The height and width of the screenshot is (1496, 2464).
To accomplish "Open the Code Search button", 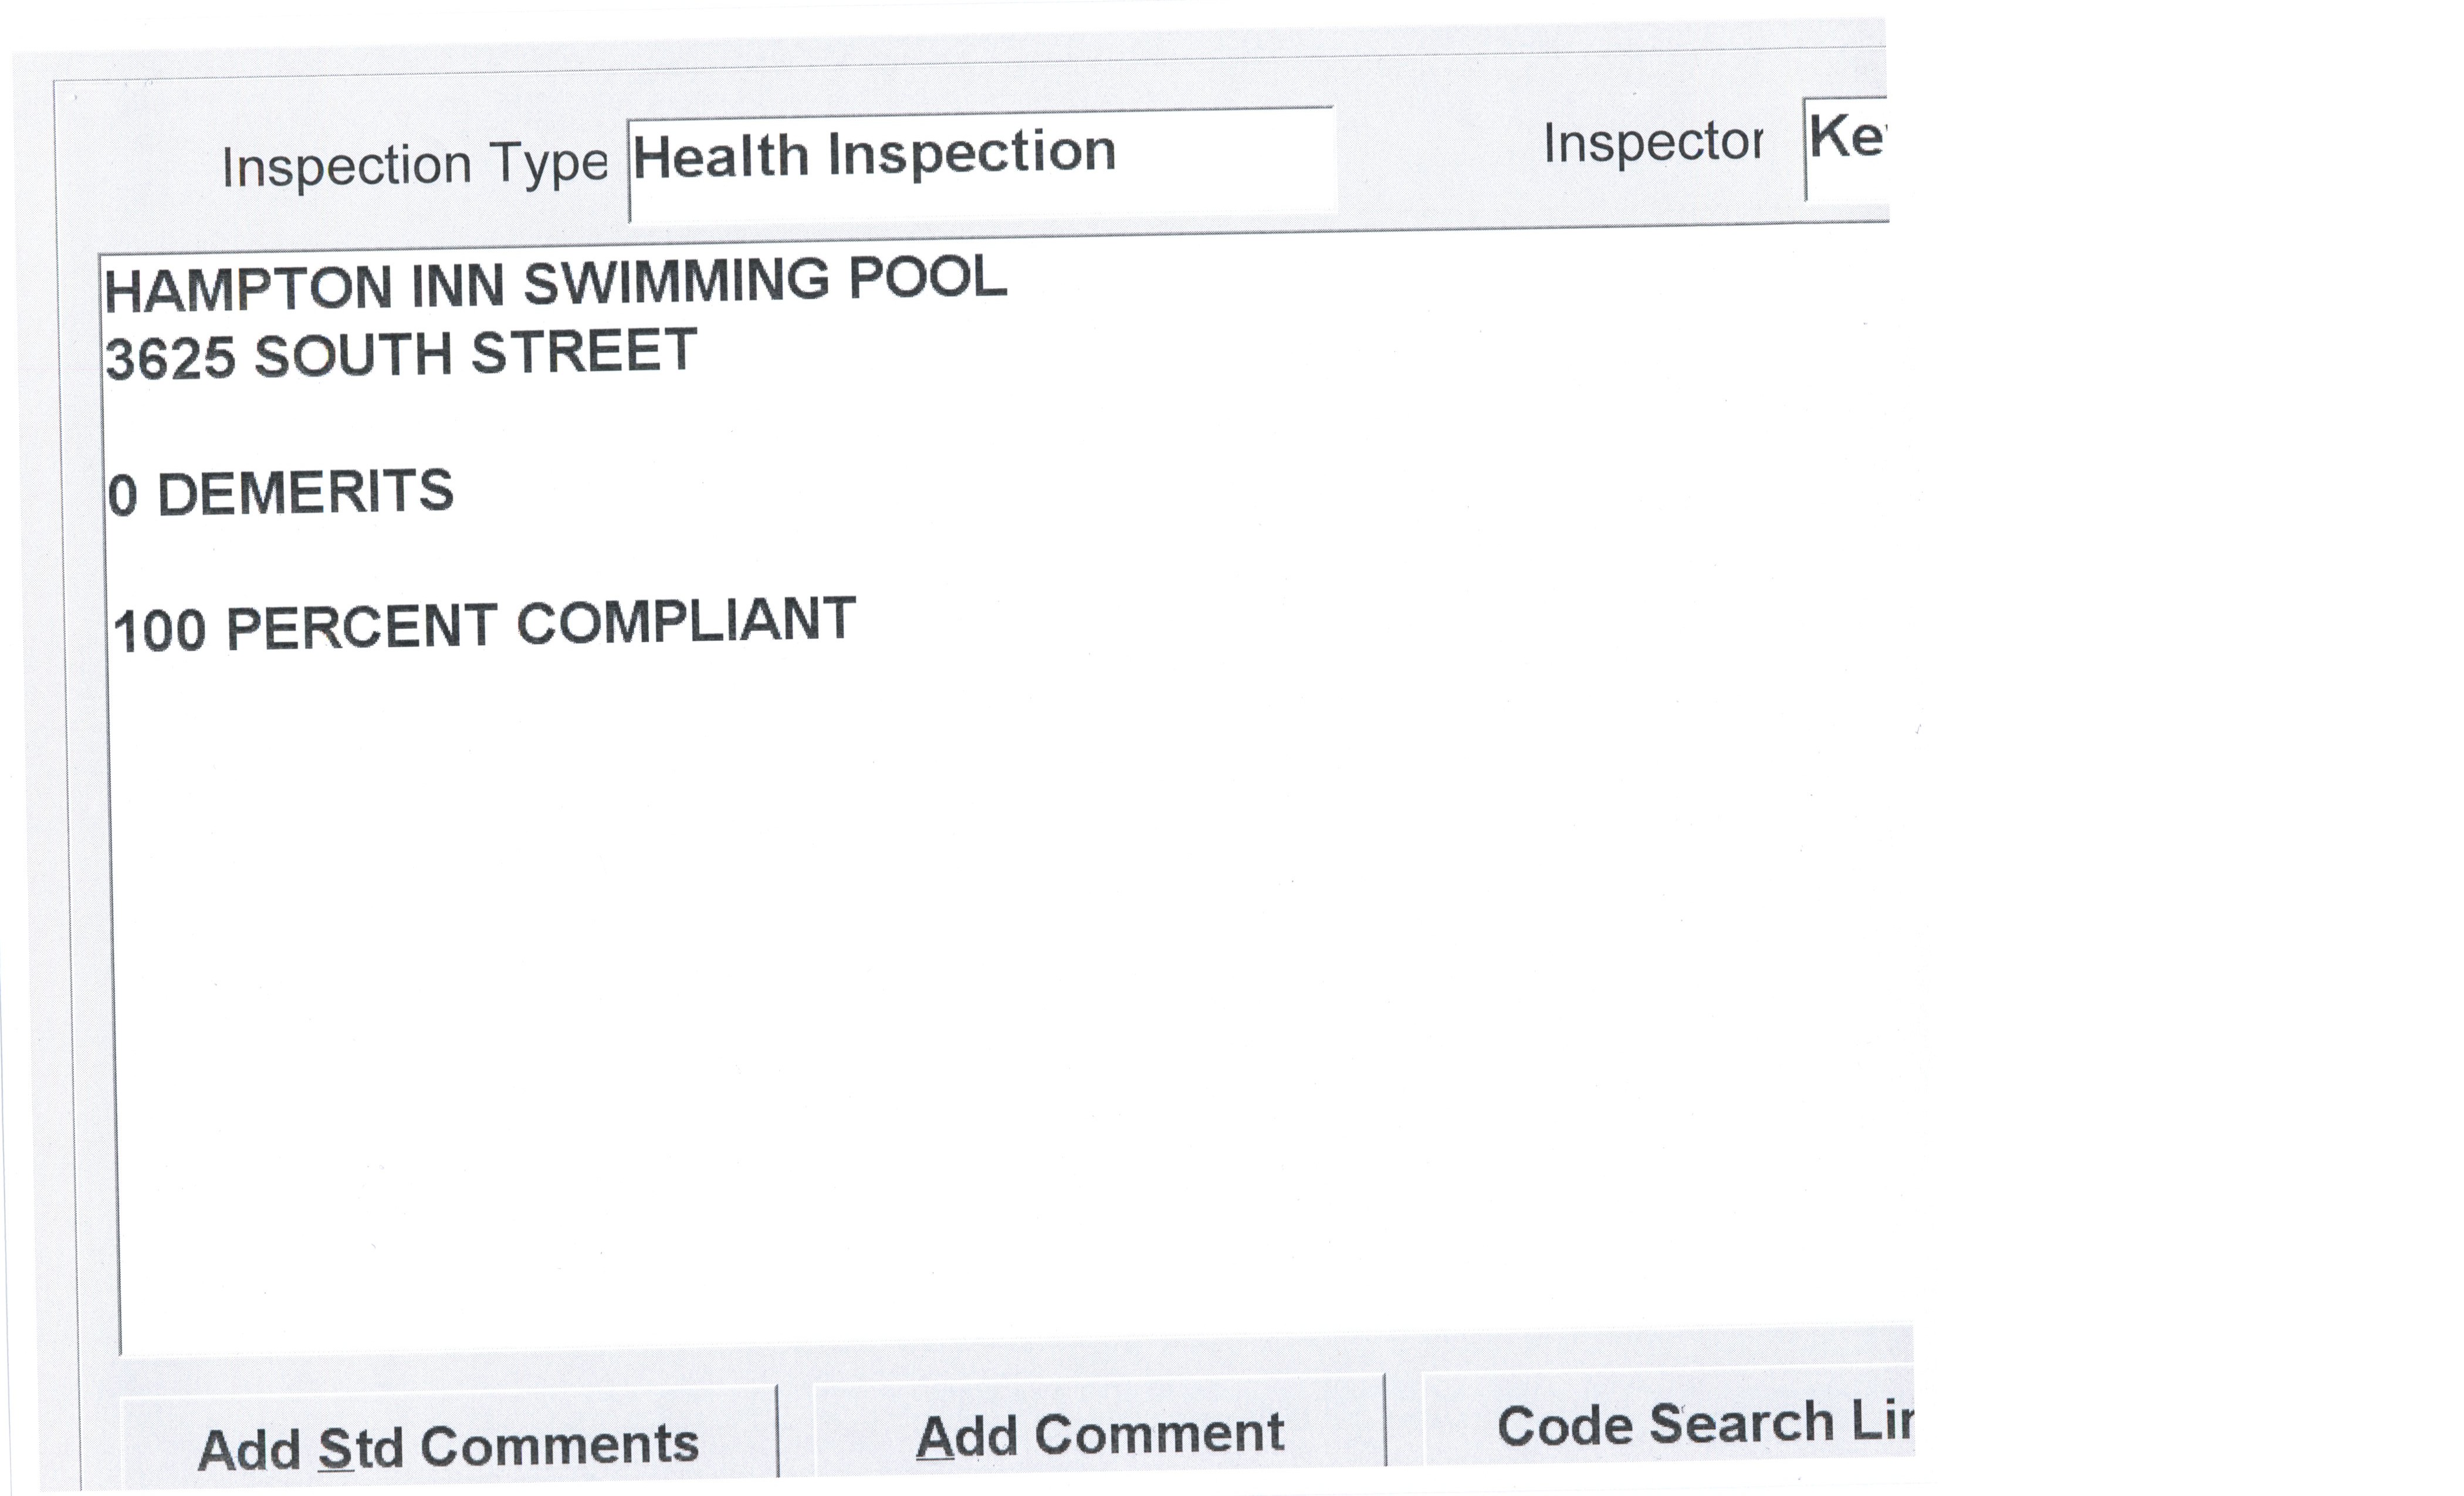I will coord(1668,1424).
